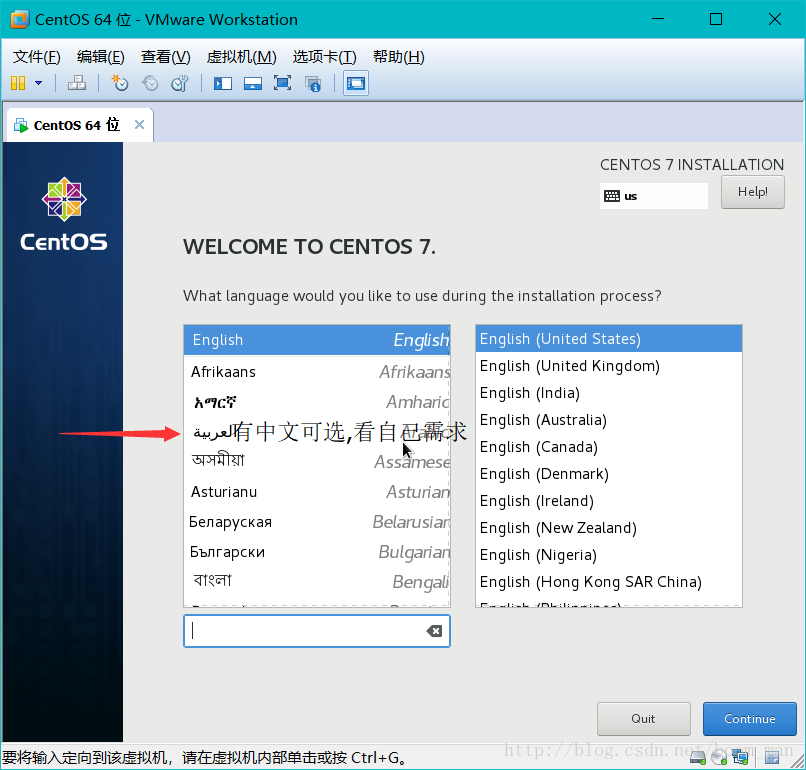This screenshot has width=806, height=770.
Task: Choose English (Nigeria) locale
Action: click(x=609, y=555)
